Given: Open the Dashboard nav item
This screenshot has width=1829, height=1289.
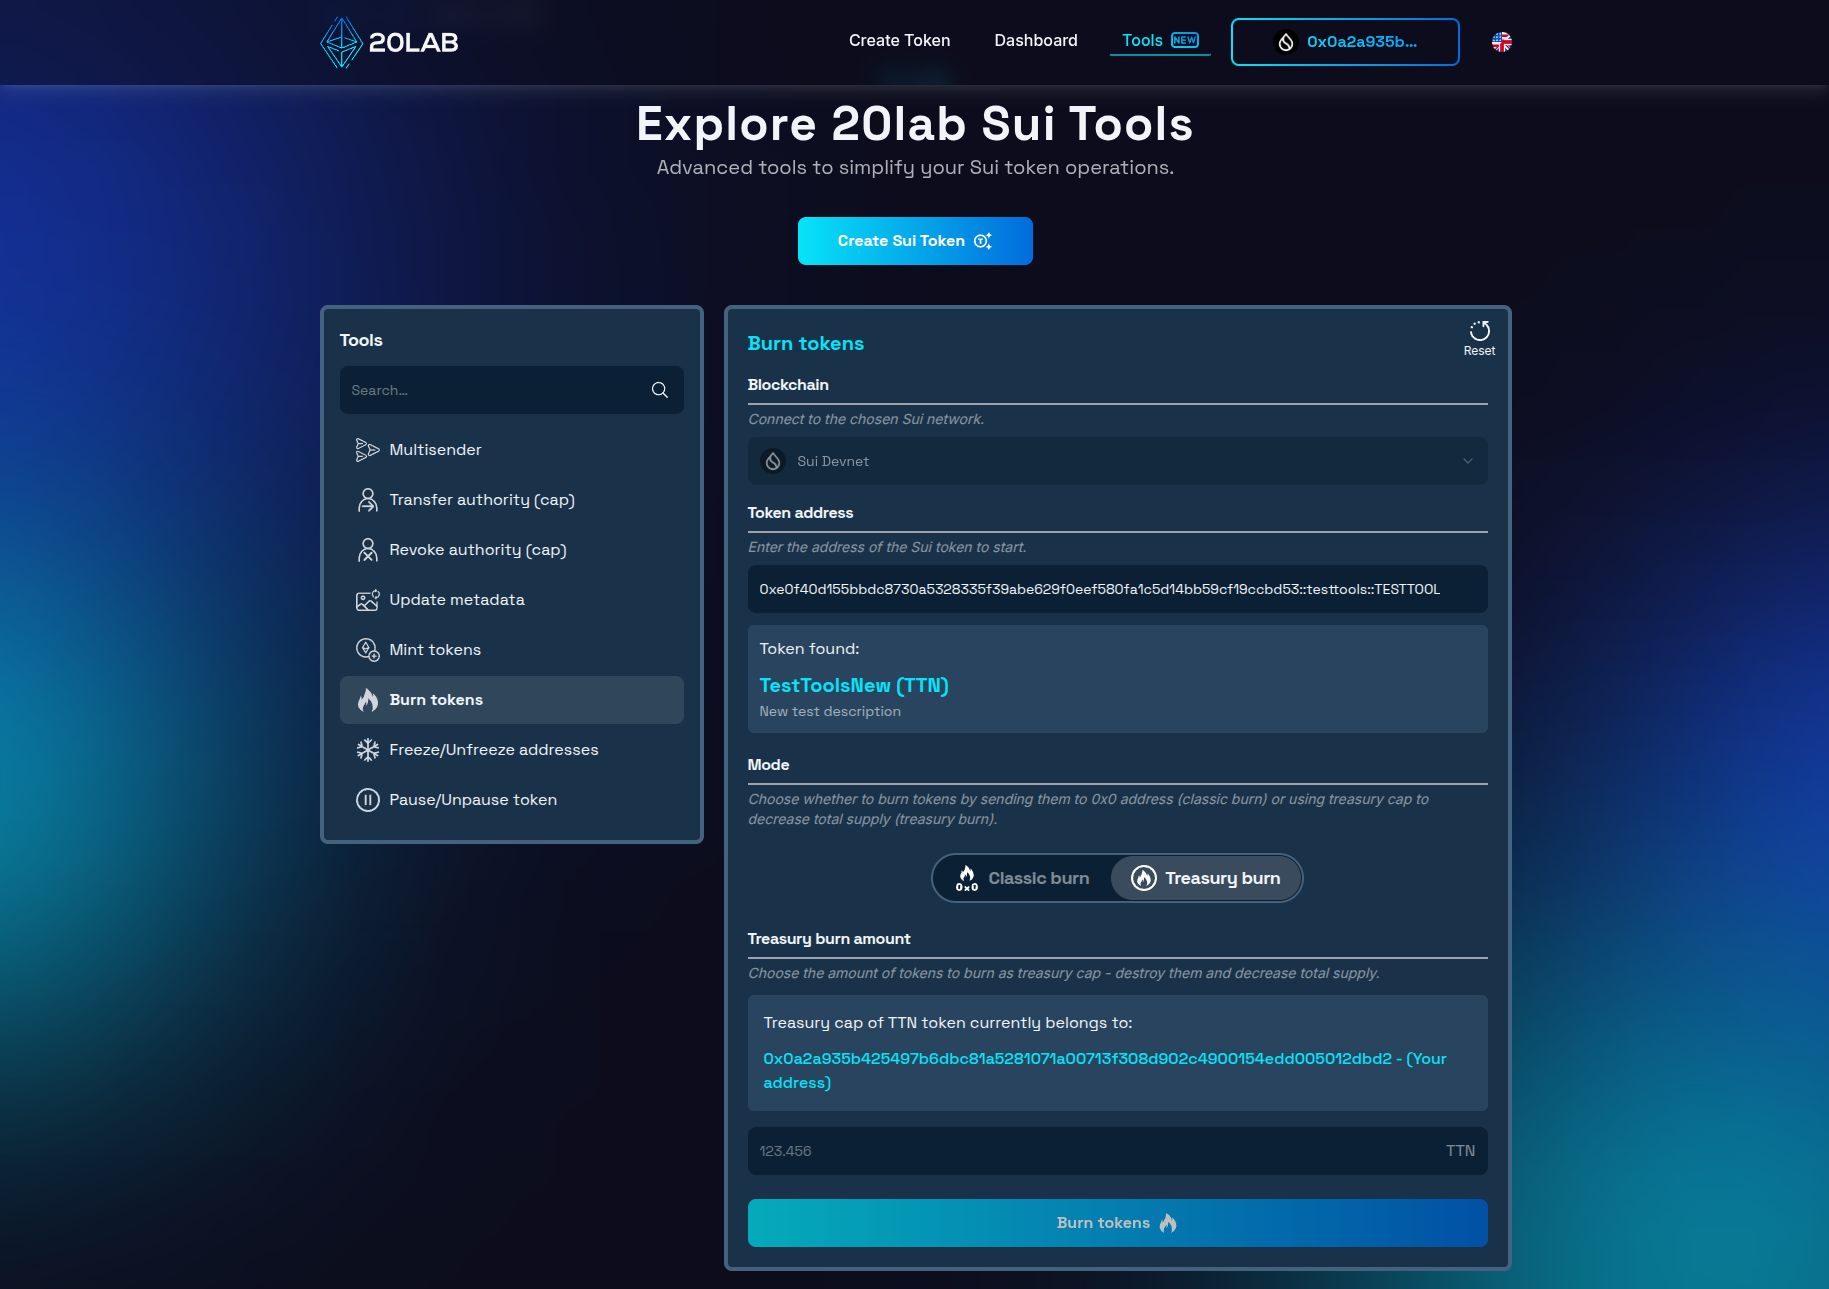Looking at the screenshot, I should [1035, 41].
